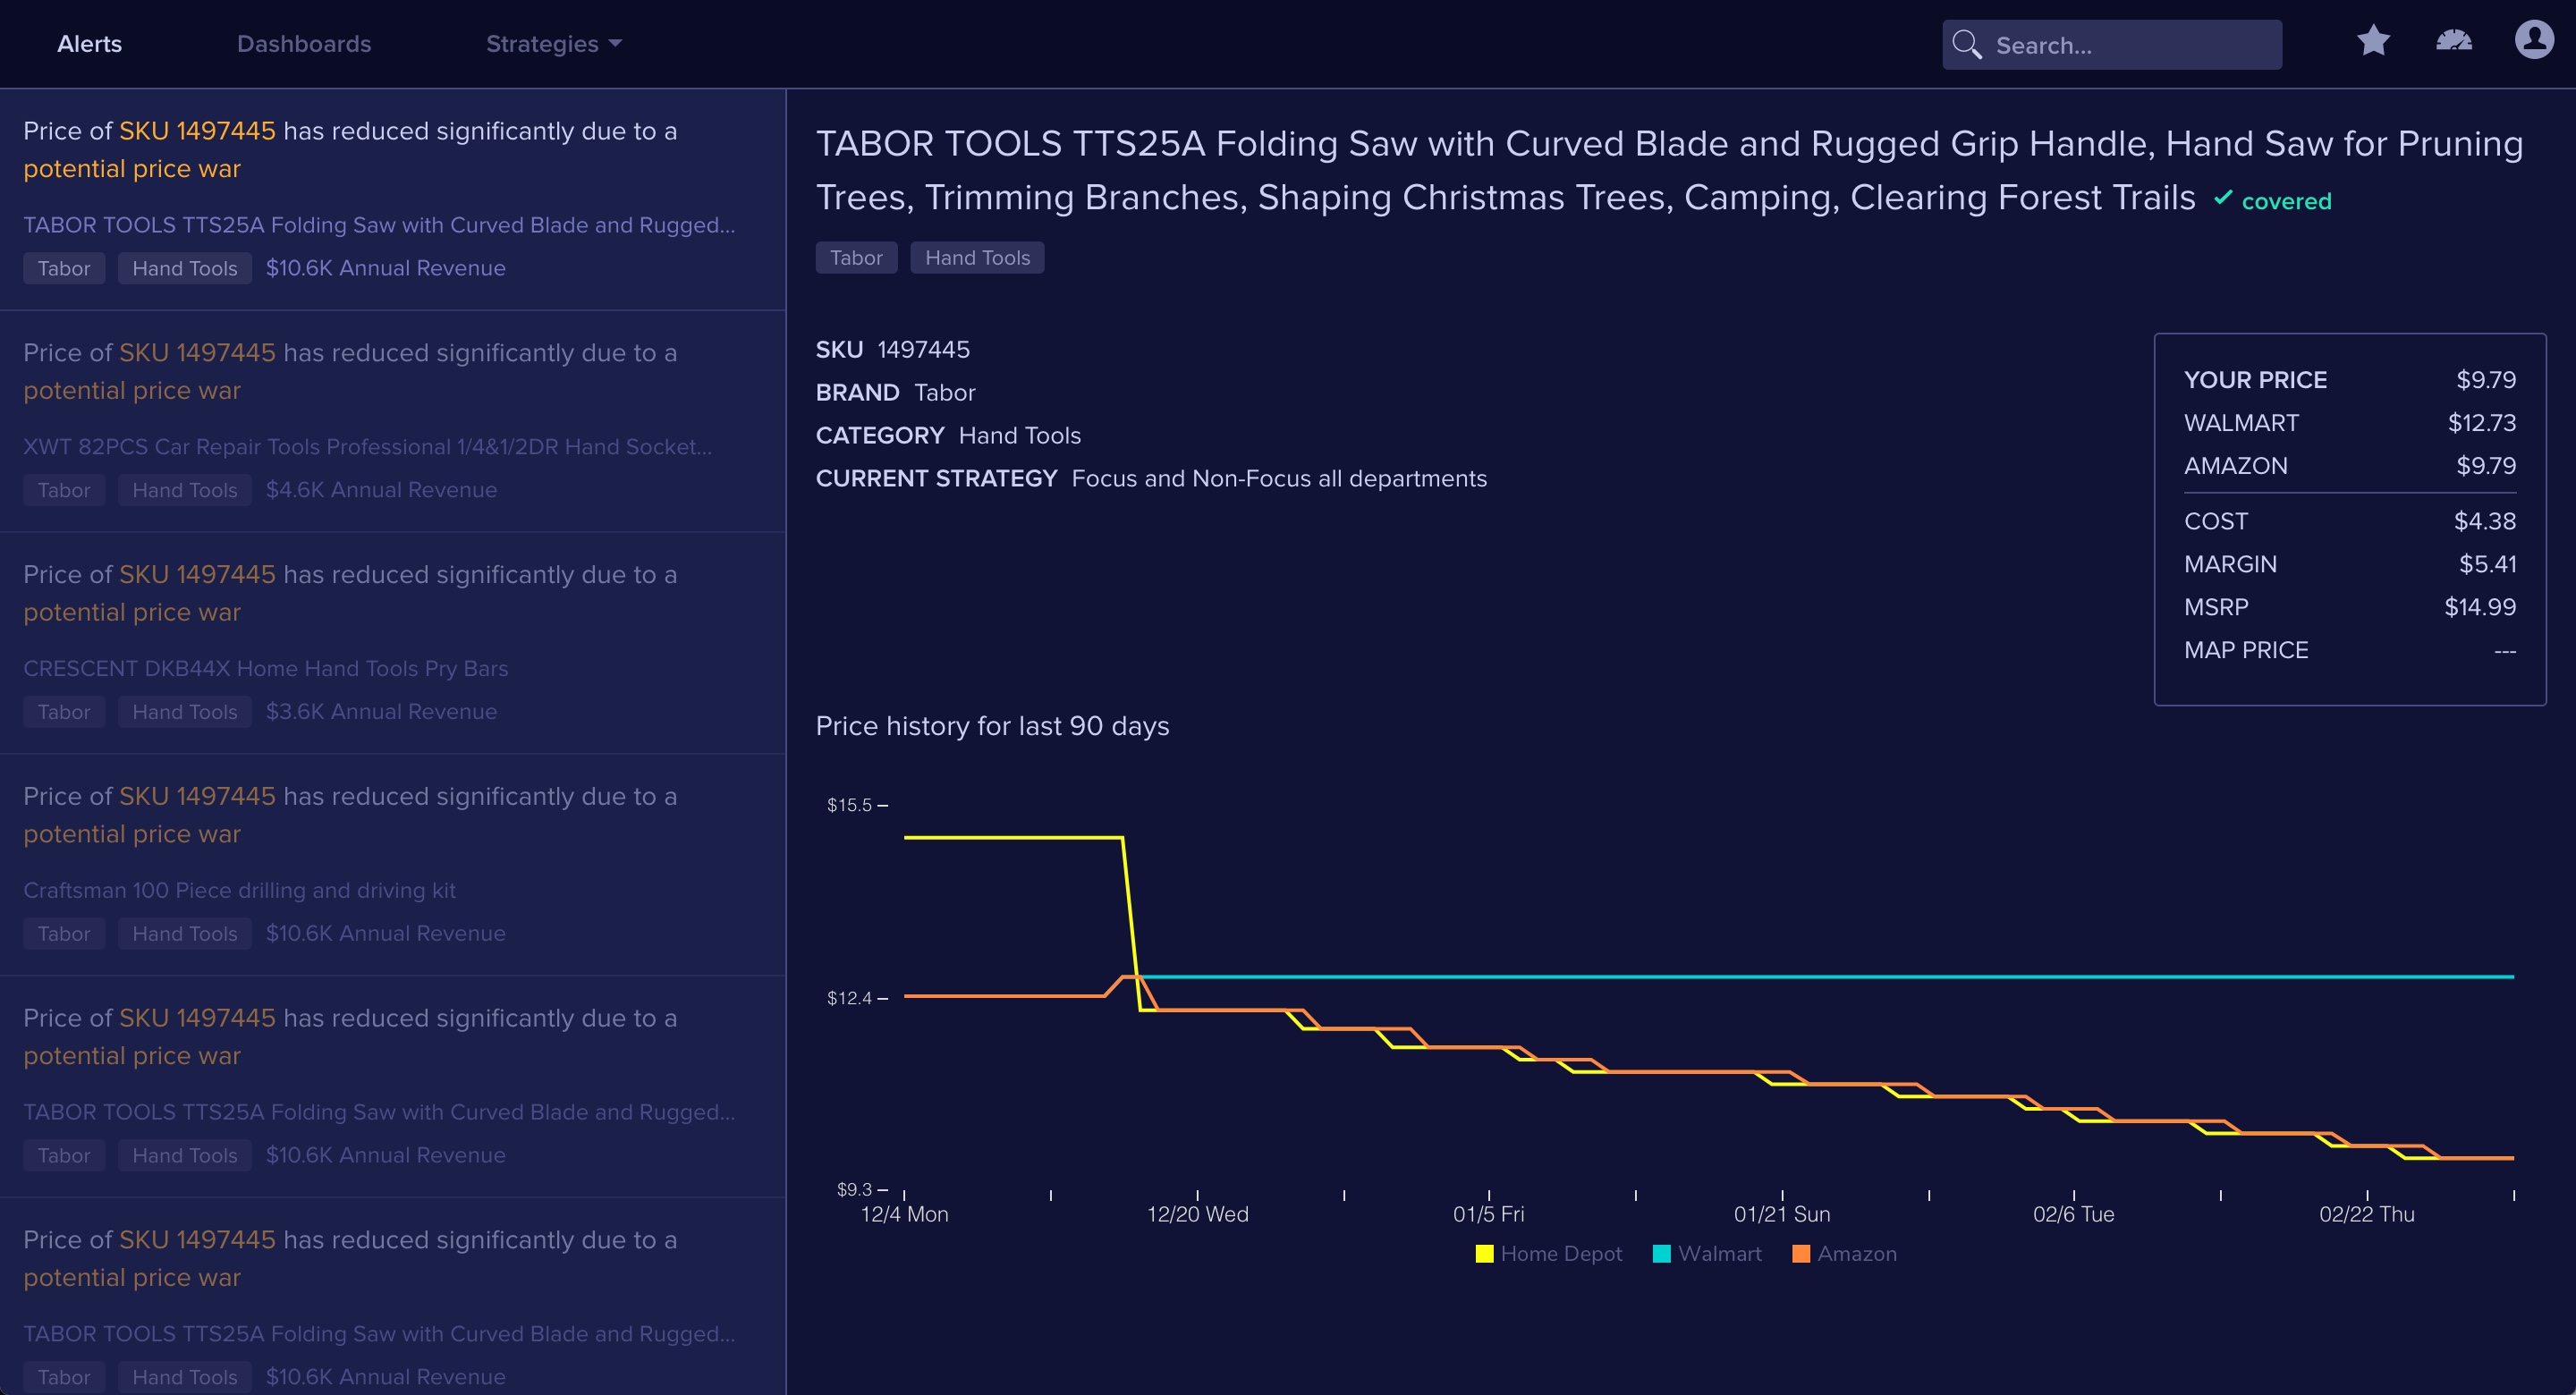
Task: Click the Price history for last 90 days heading
Action: pyautogui.click(x=992, y=726)
